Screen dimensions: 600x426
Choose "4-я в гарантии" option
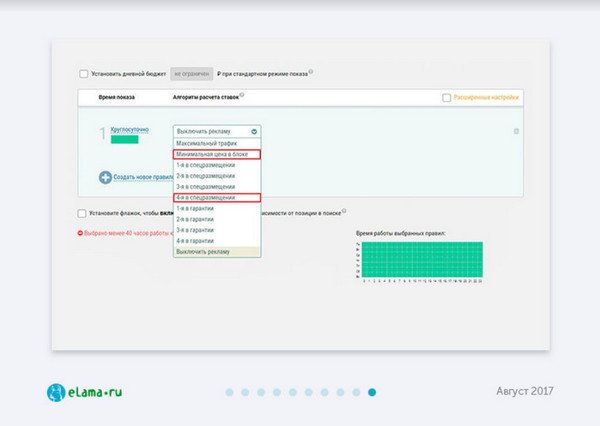click(217, 241)
